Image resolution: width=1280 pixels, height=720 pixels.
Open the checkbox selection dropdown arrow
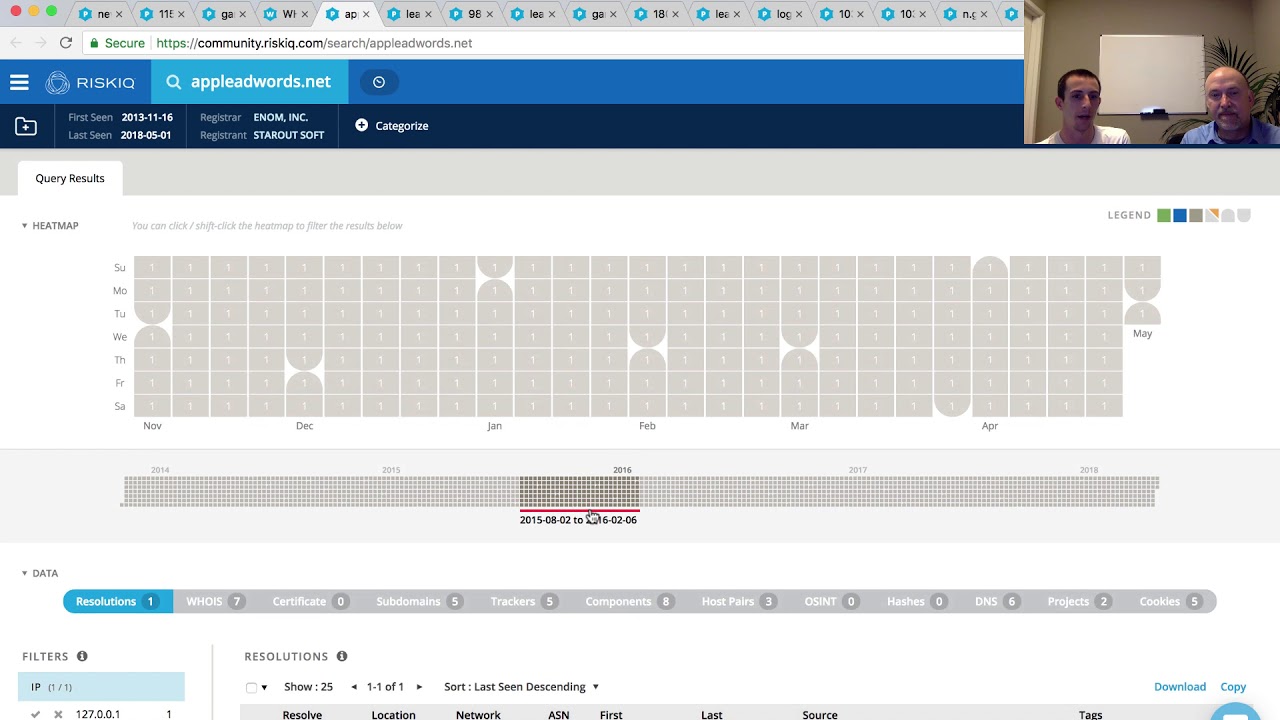click(x=264, y=687)
